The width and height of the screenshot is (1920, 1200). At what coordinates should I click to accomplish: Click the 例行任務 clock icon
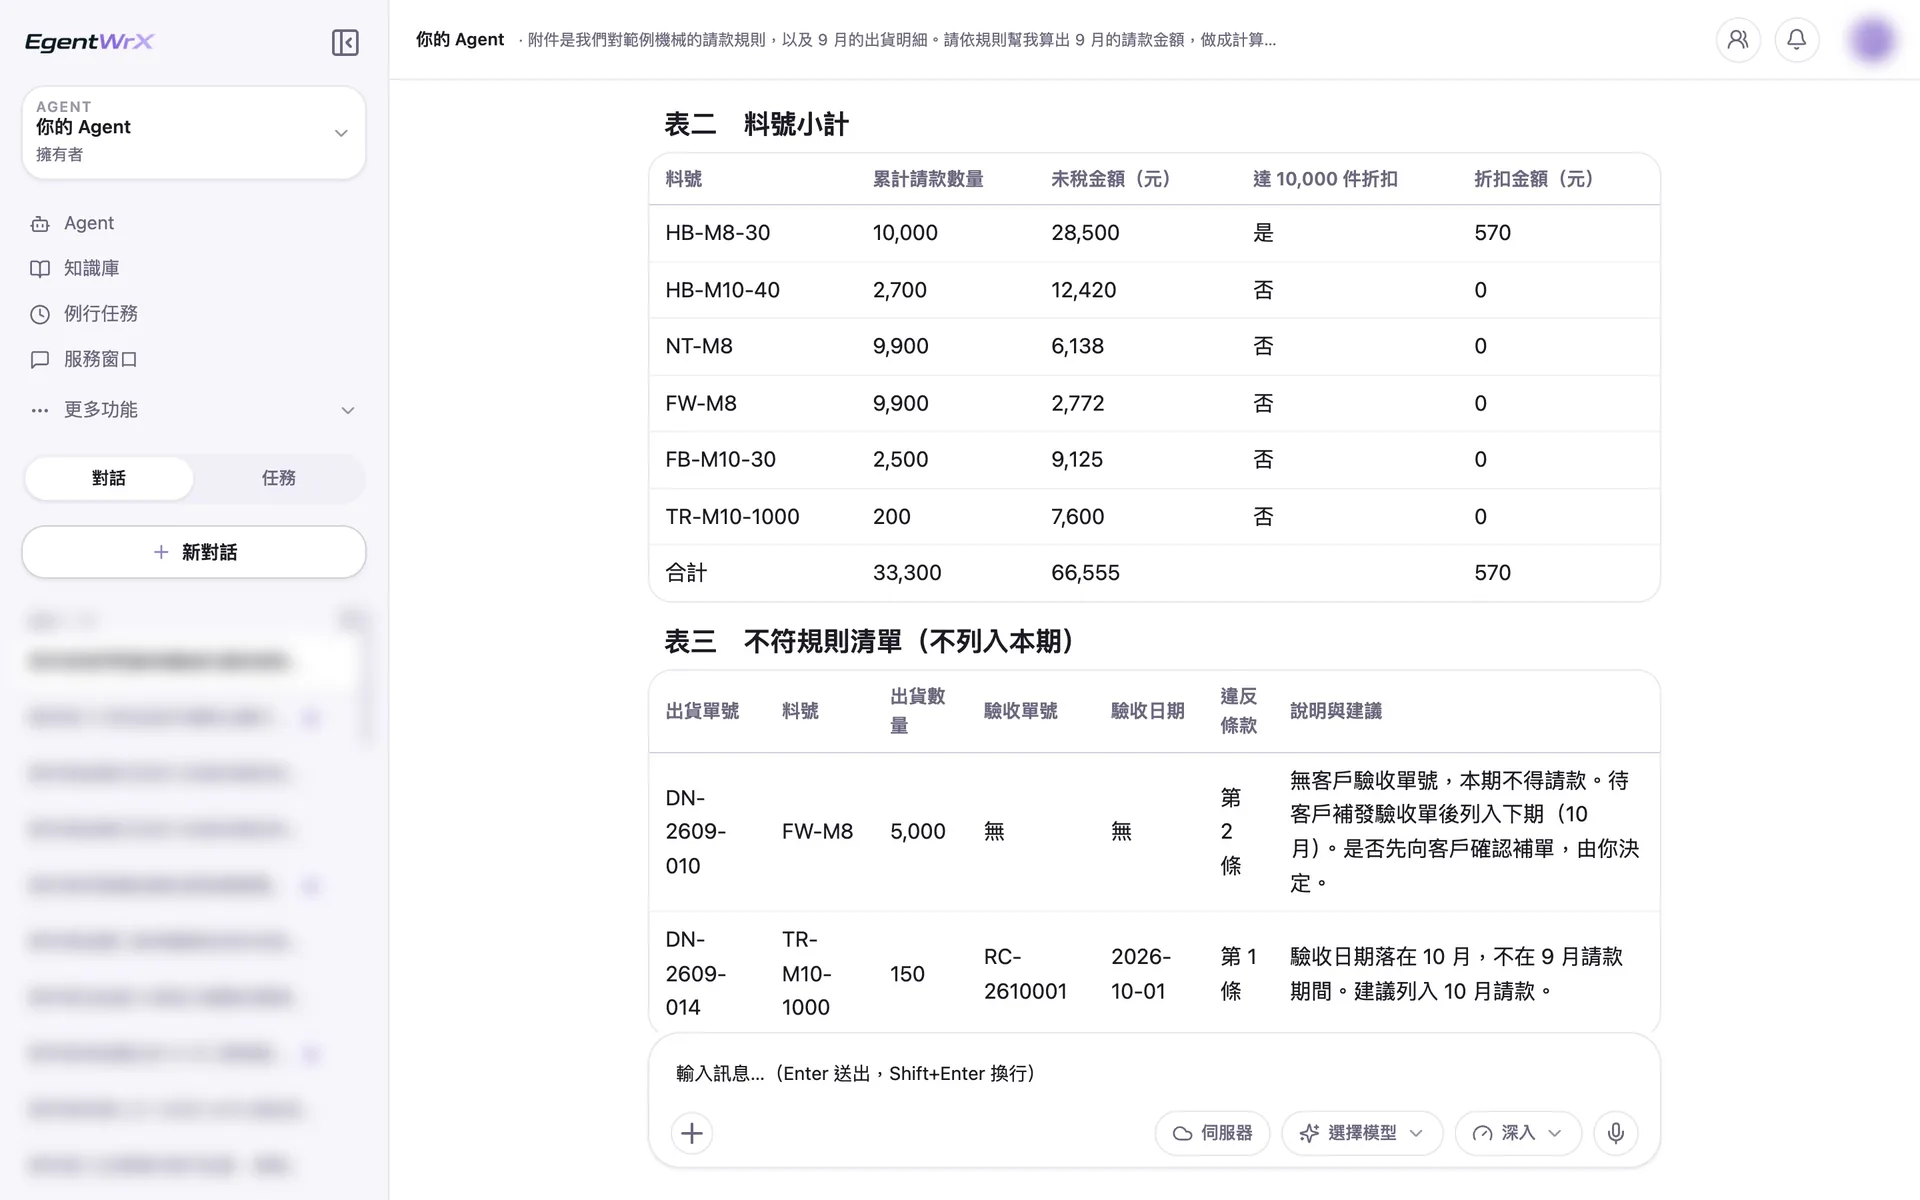(x=40, y=314)
